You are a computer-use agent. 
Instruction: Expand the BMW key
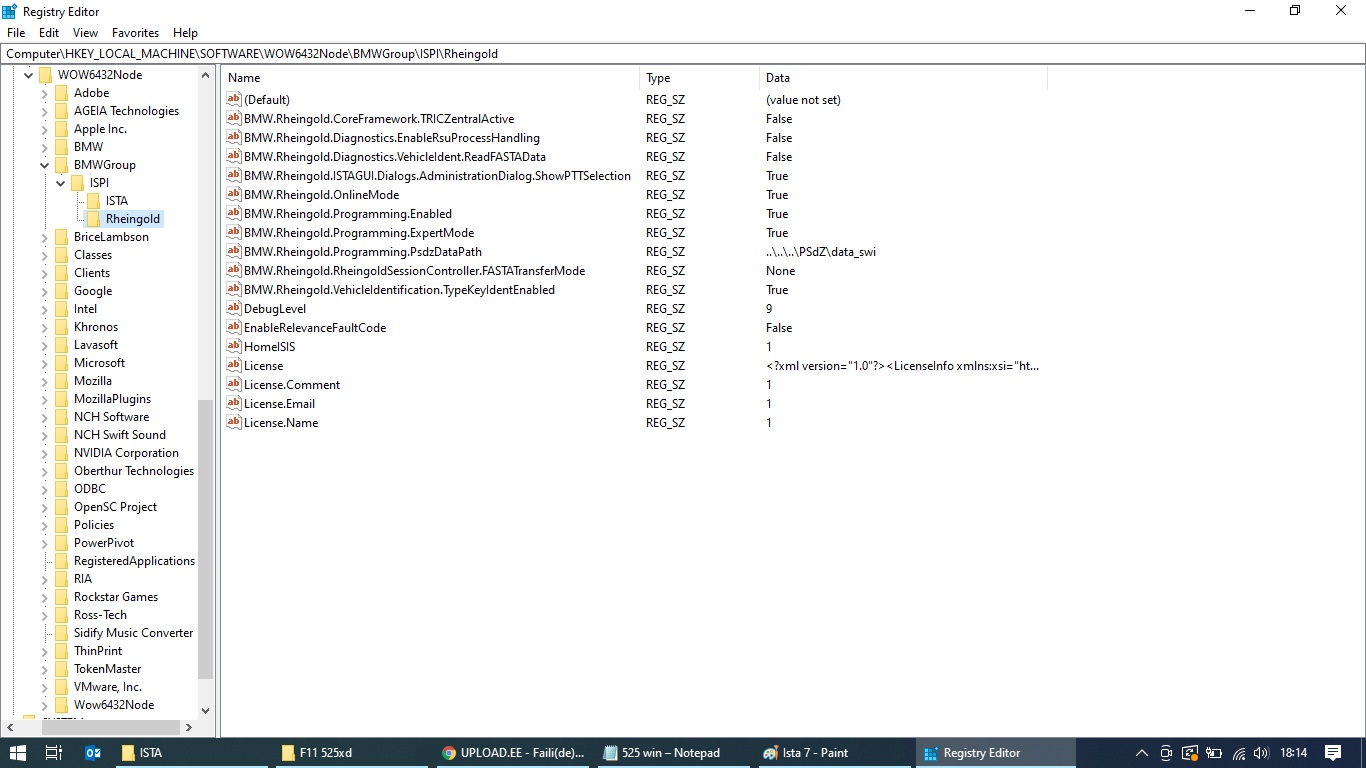44,147
